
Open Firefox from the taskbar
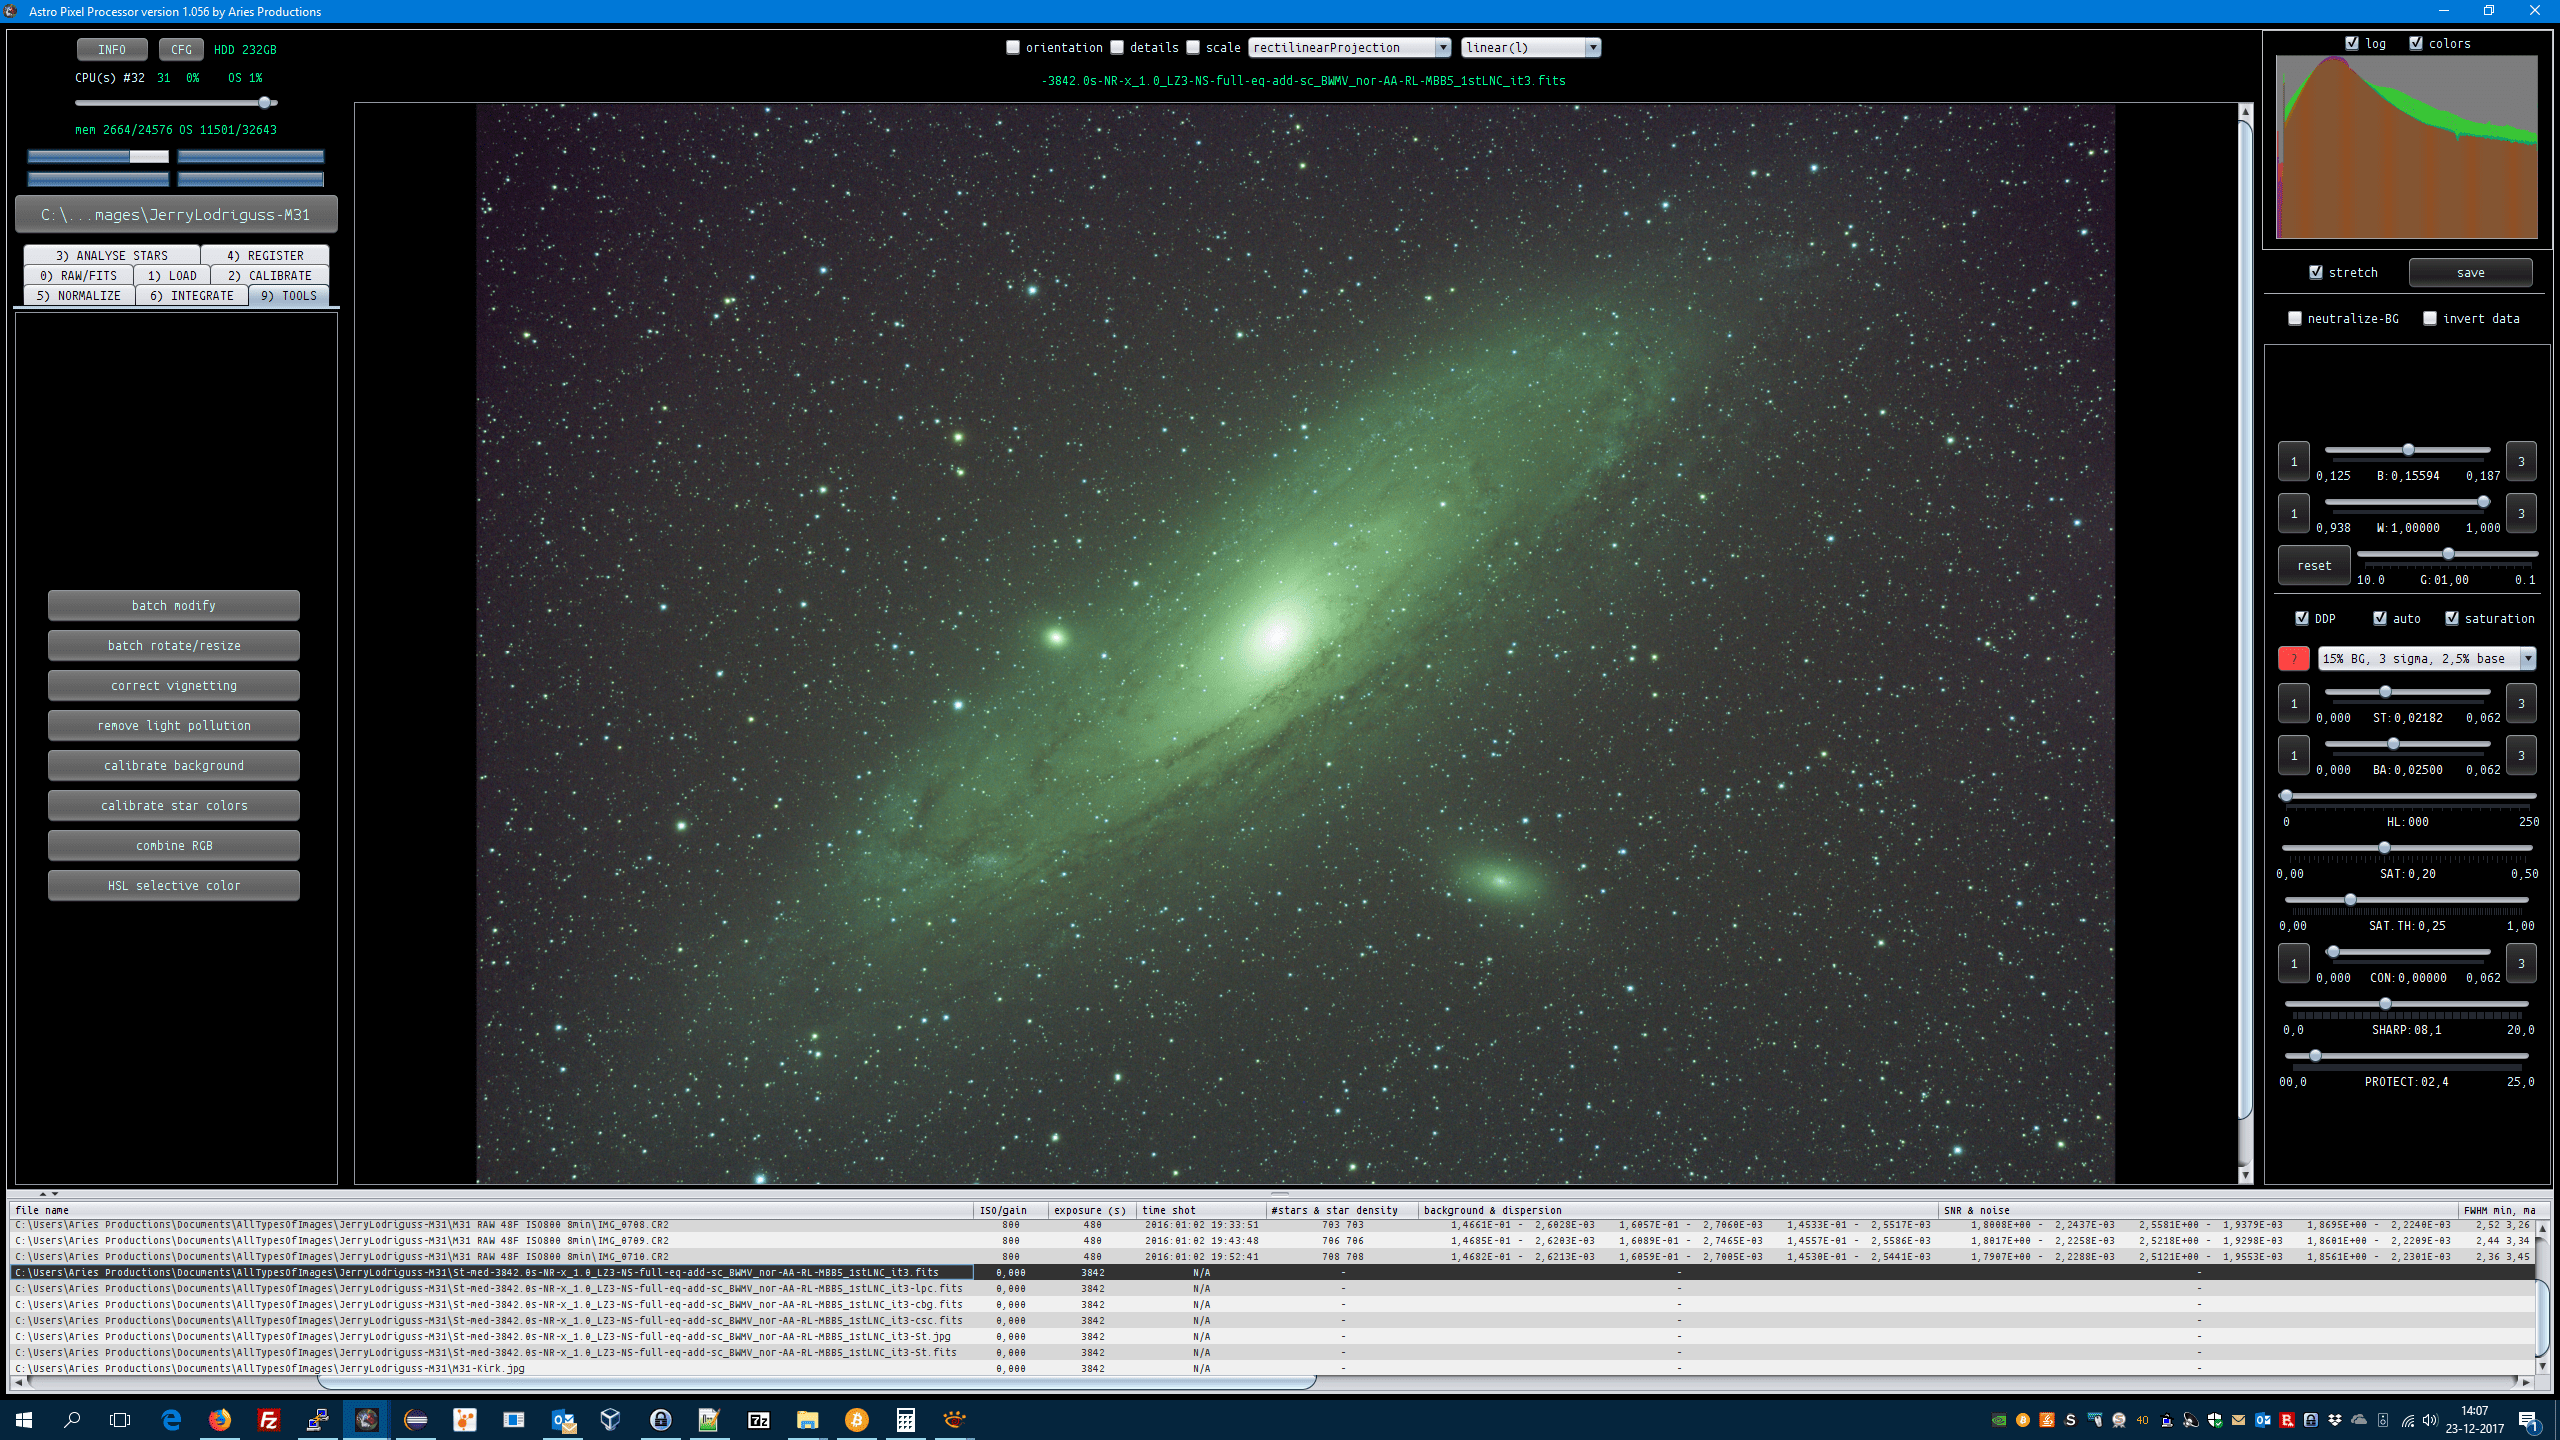click(220, 1419)
